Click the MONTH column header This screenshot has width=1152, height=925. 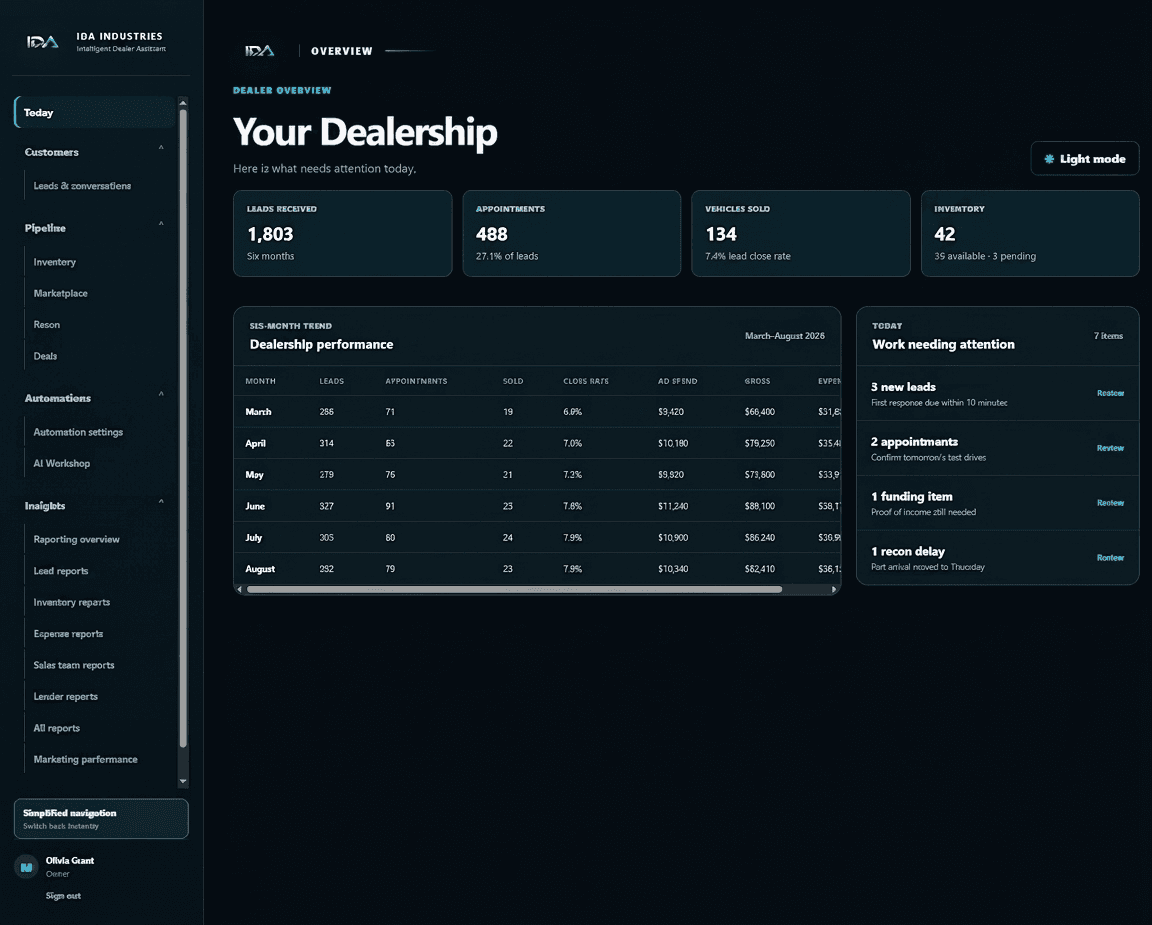261,381
